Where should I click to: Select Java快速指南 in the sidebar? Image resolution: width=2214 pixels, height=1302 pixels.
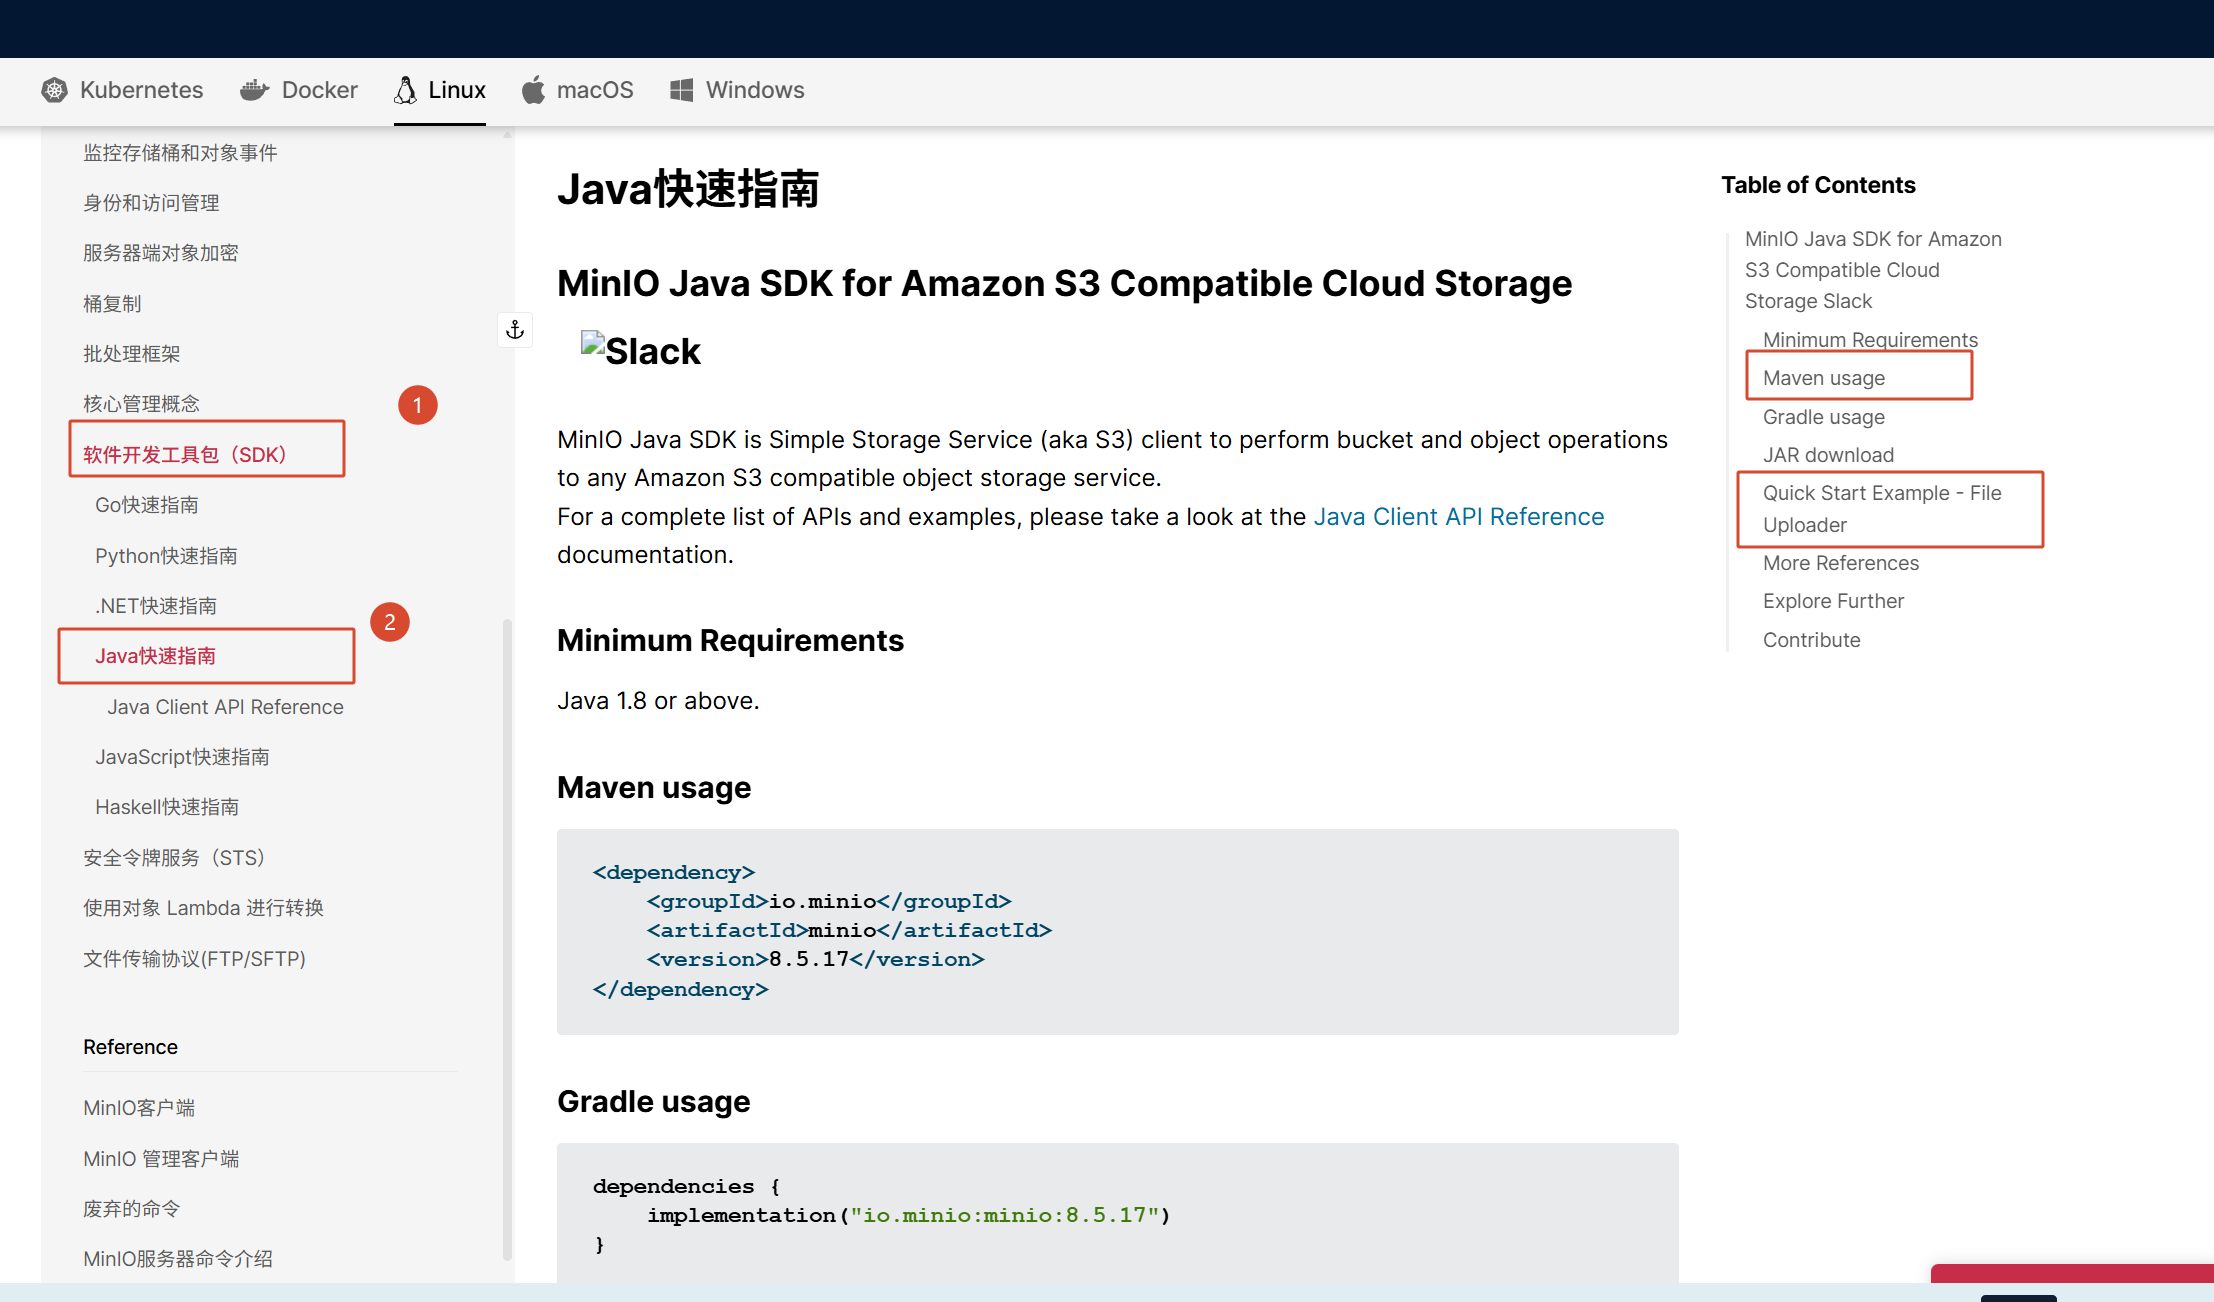click(155, 656)
